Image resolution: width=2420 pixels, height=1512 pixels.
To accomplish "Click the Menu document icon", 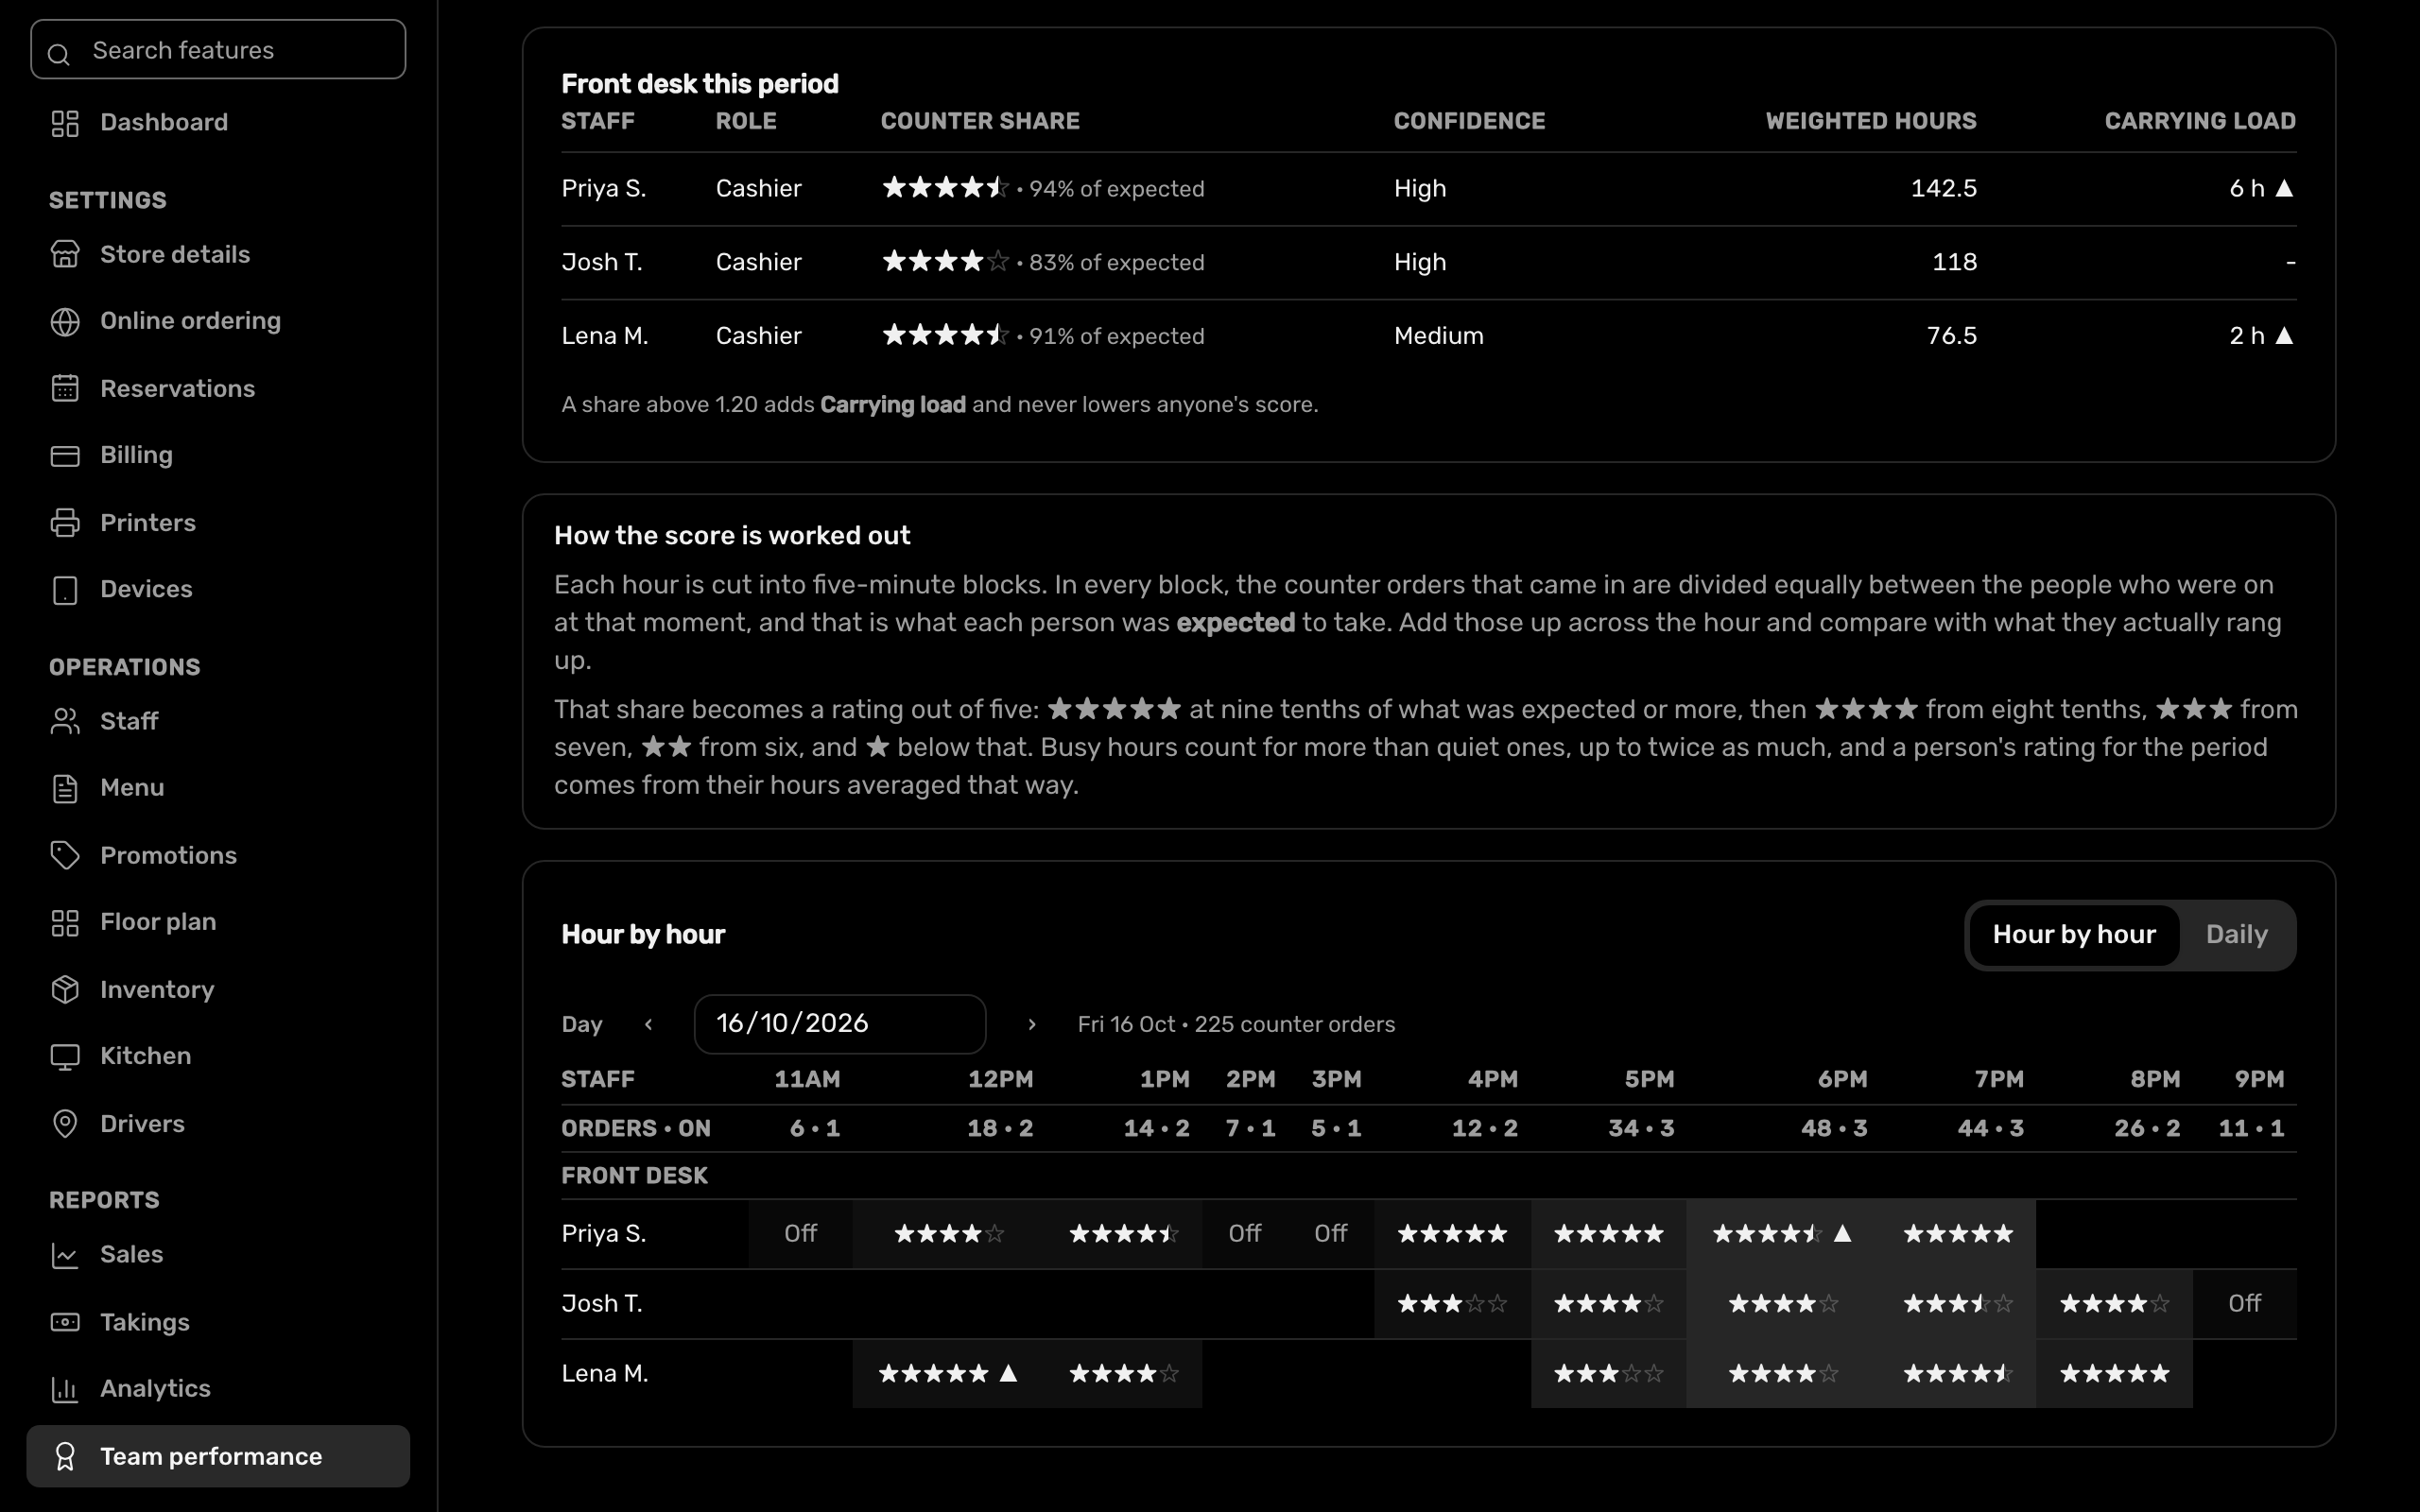I will pyautogui.click(x=65, y=789).
